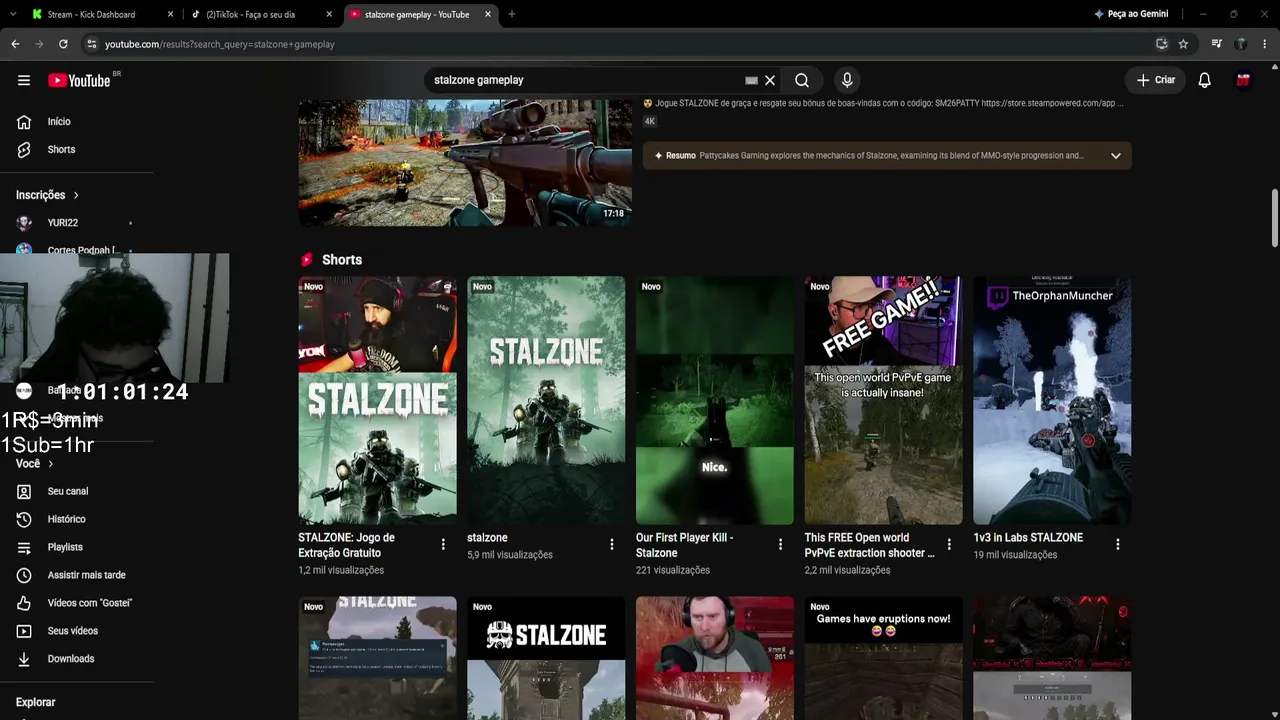The width and height of the screenshot is (1280, 720).
Task: Open options for "STALZONE: Jogo de Extração Gratuito"
Action: (443, 544)
